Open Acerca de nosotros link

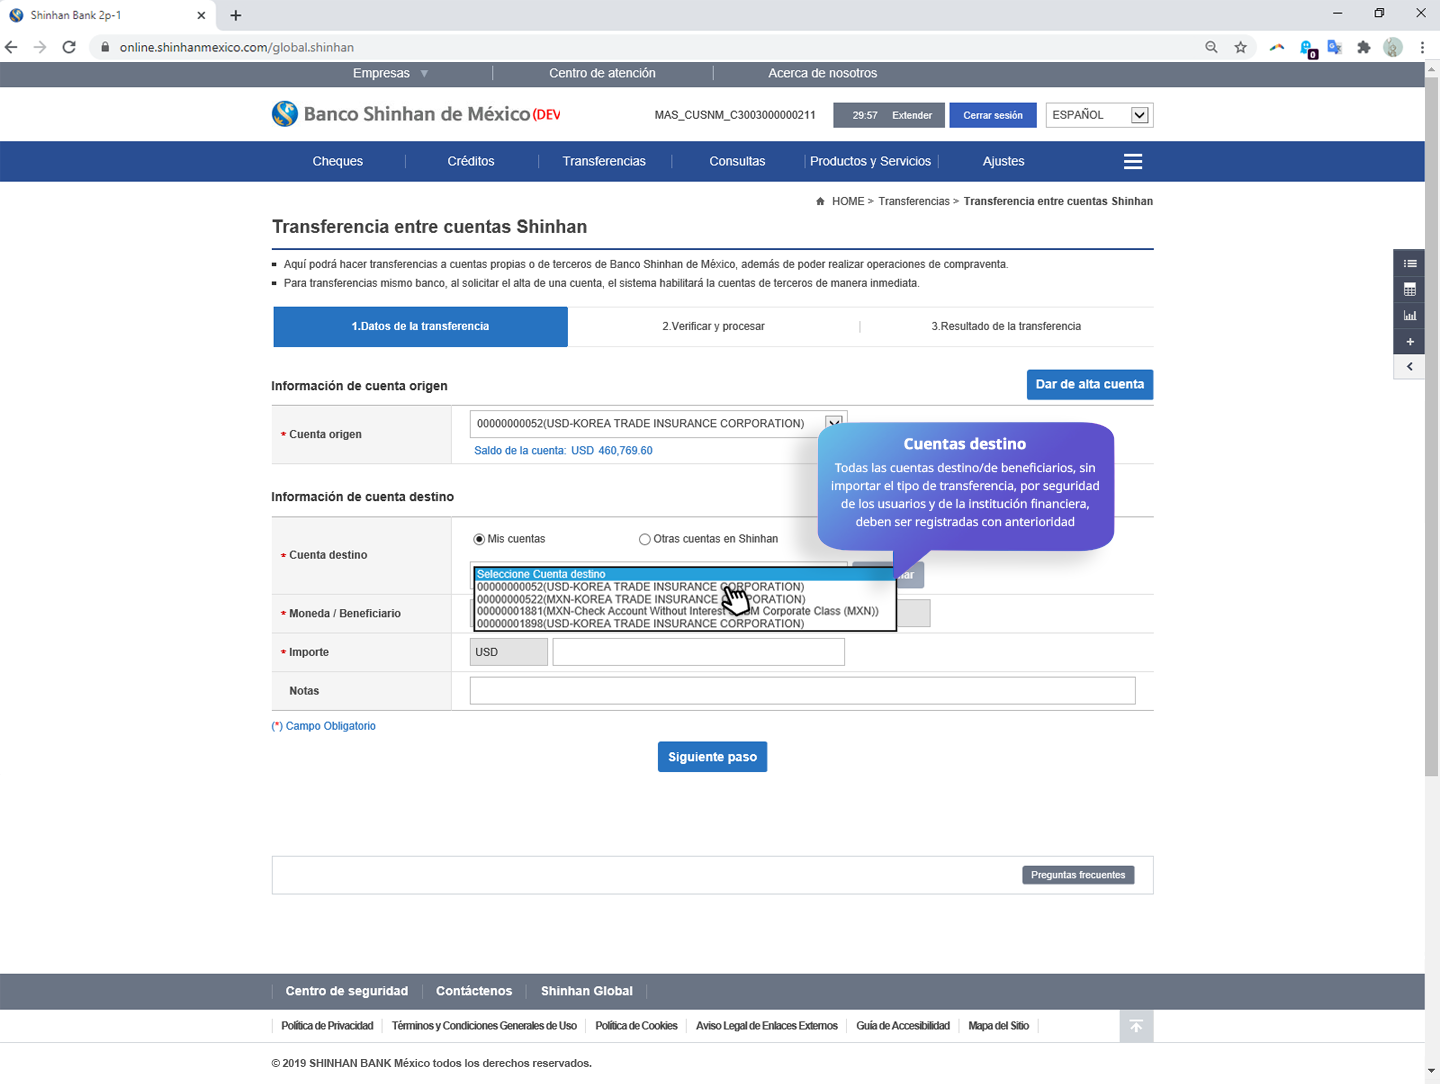822,73
